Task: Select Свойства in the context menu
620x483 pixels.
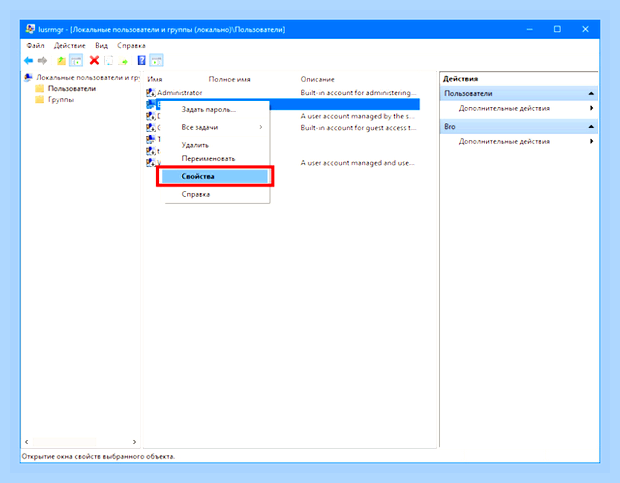Action: 215,176
